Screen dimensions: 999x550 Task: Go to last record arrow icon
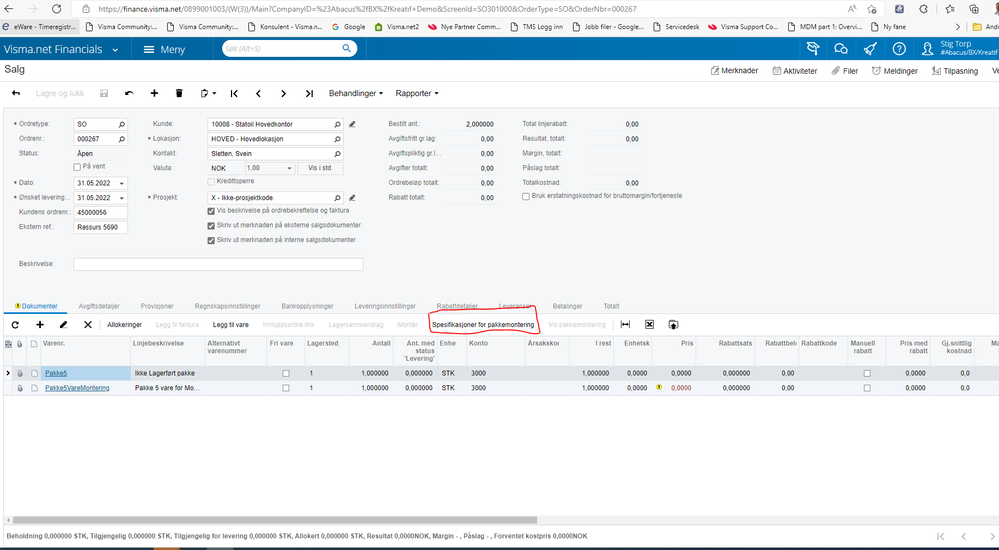point(309,93)
